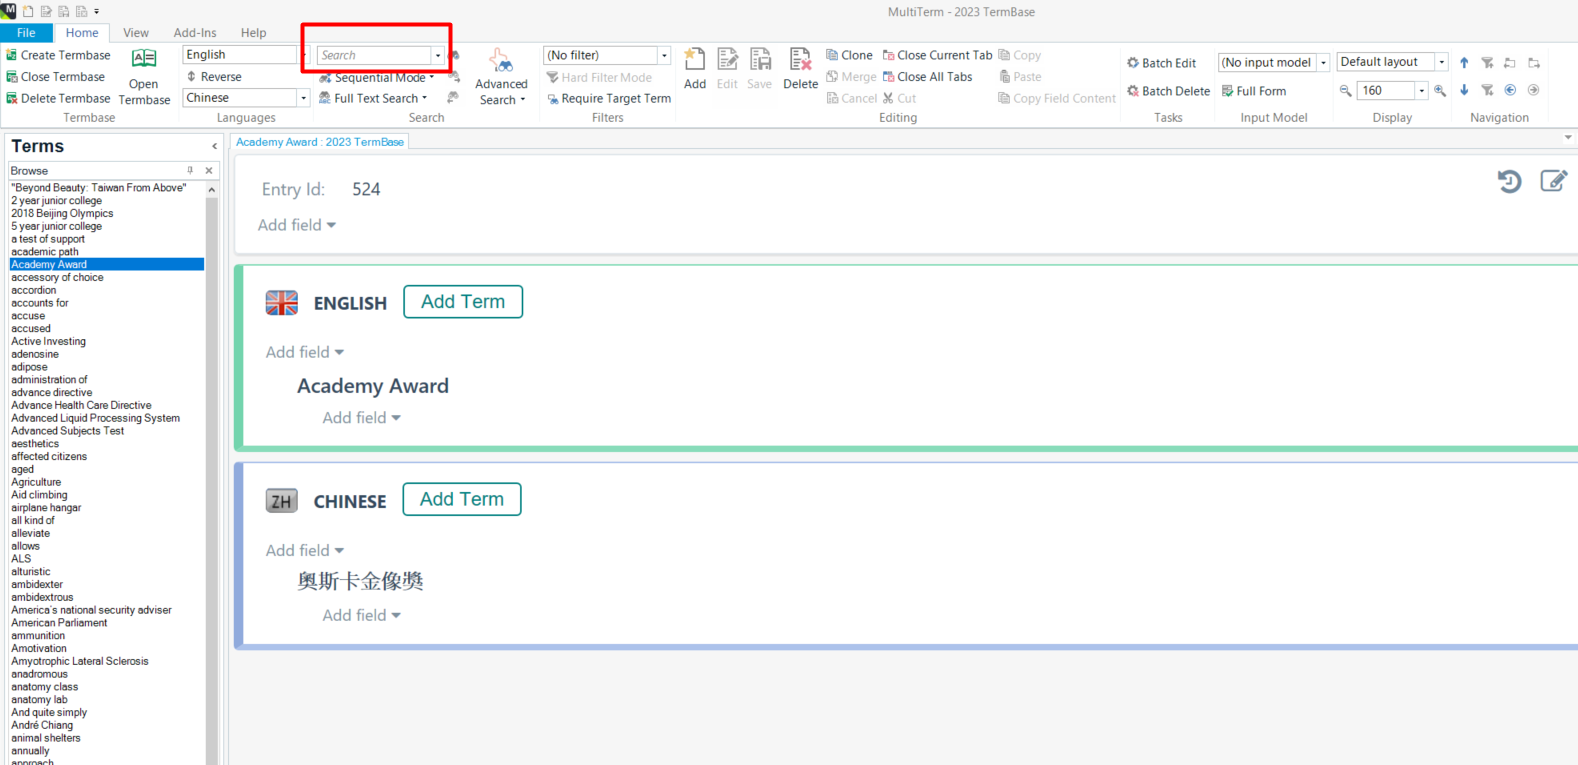Select 'American Parliament' in the terms list

(59, 623)
